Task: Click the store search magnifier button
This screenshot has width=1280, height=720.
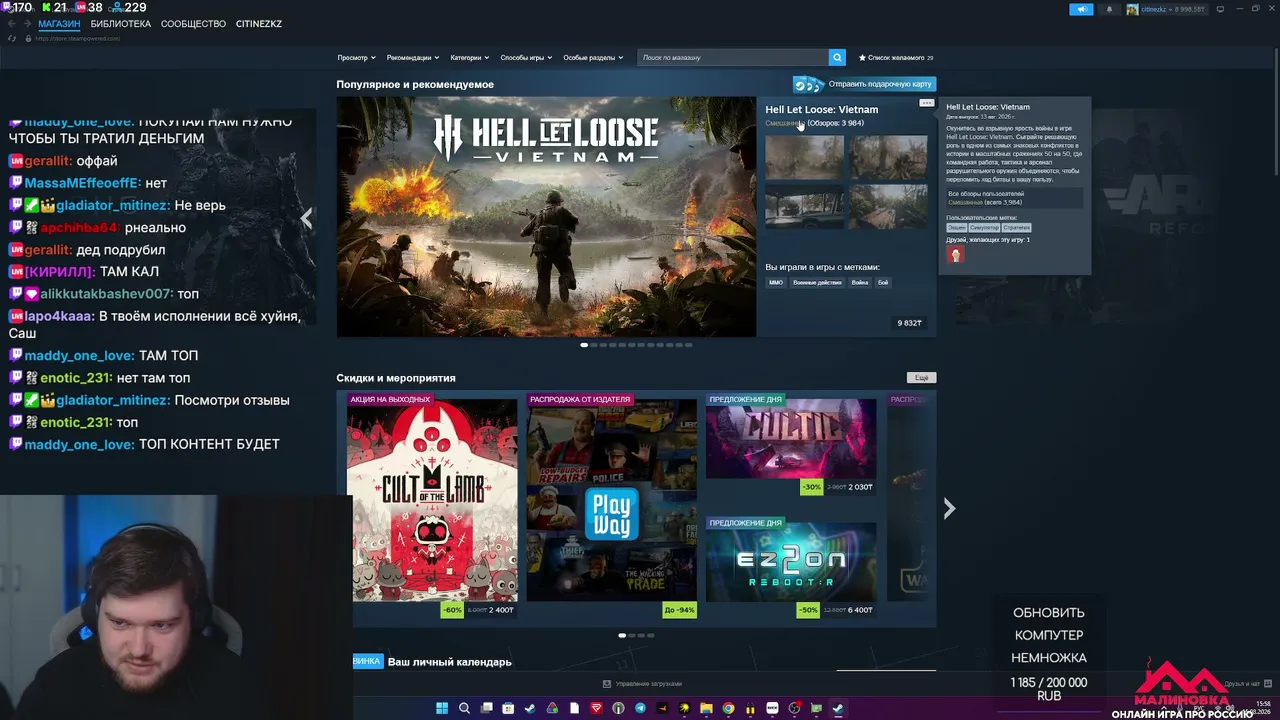Action: point(838,57)
